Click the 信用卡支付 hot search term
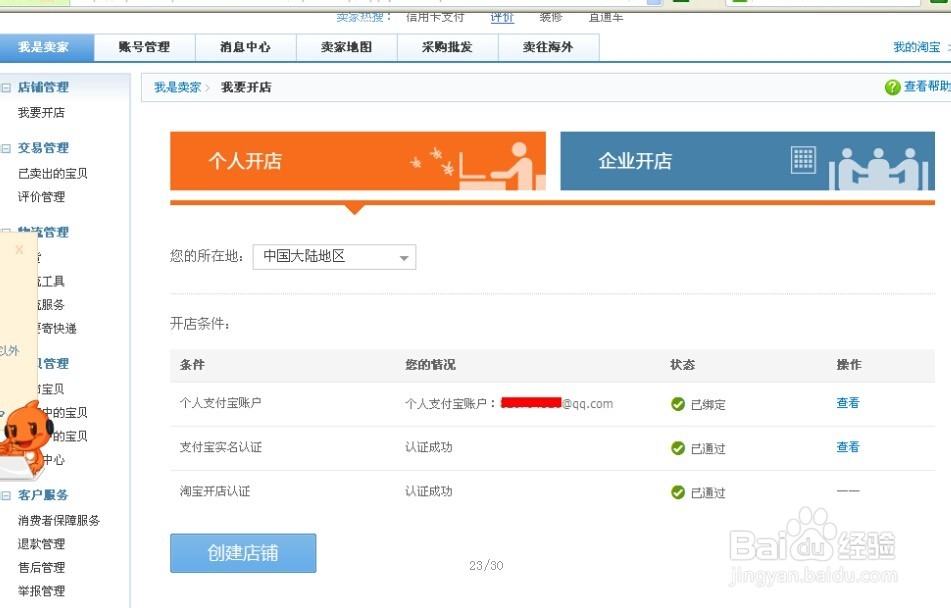 click(x=435, y=17)
